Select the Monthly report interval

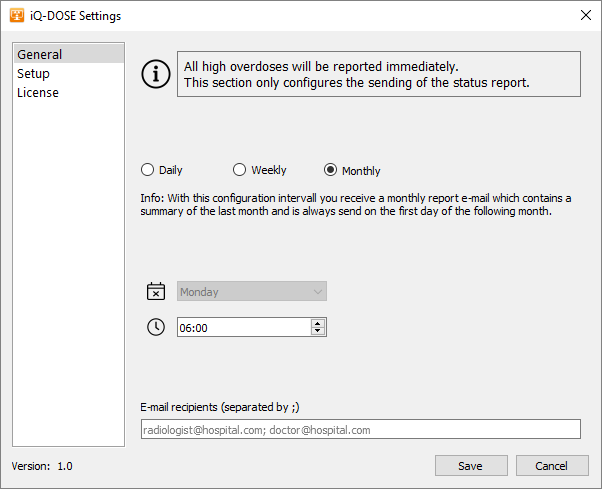(x=330, y=170)
